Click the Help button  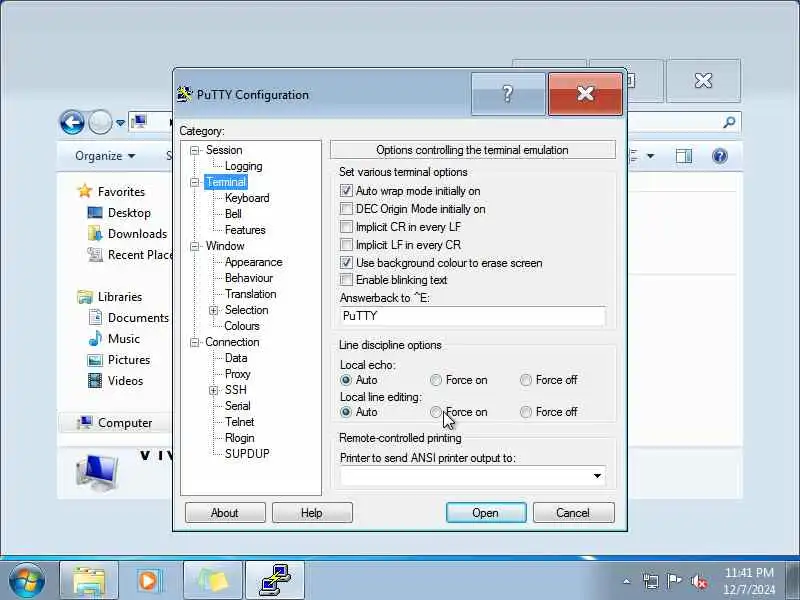pos(312,513)
